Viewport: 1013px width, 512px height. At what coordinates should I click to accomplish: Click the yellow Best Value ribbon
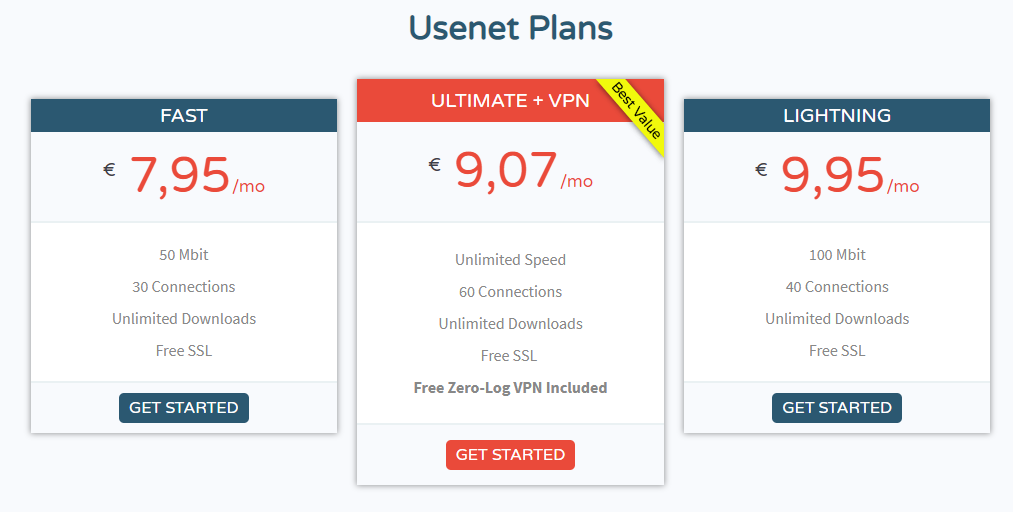pyautogui.click(x=636, y=111)
